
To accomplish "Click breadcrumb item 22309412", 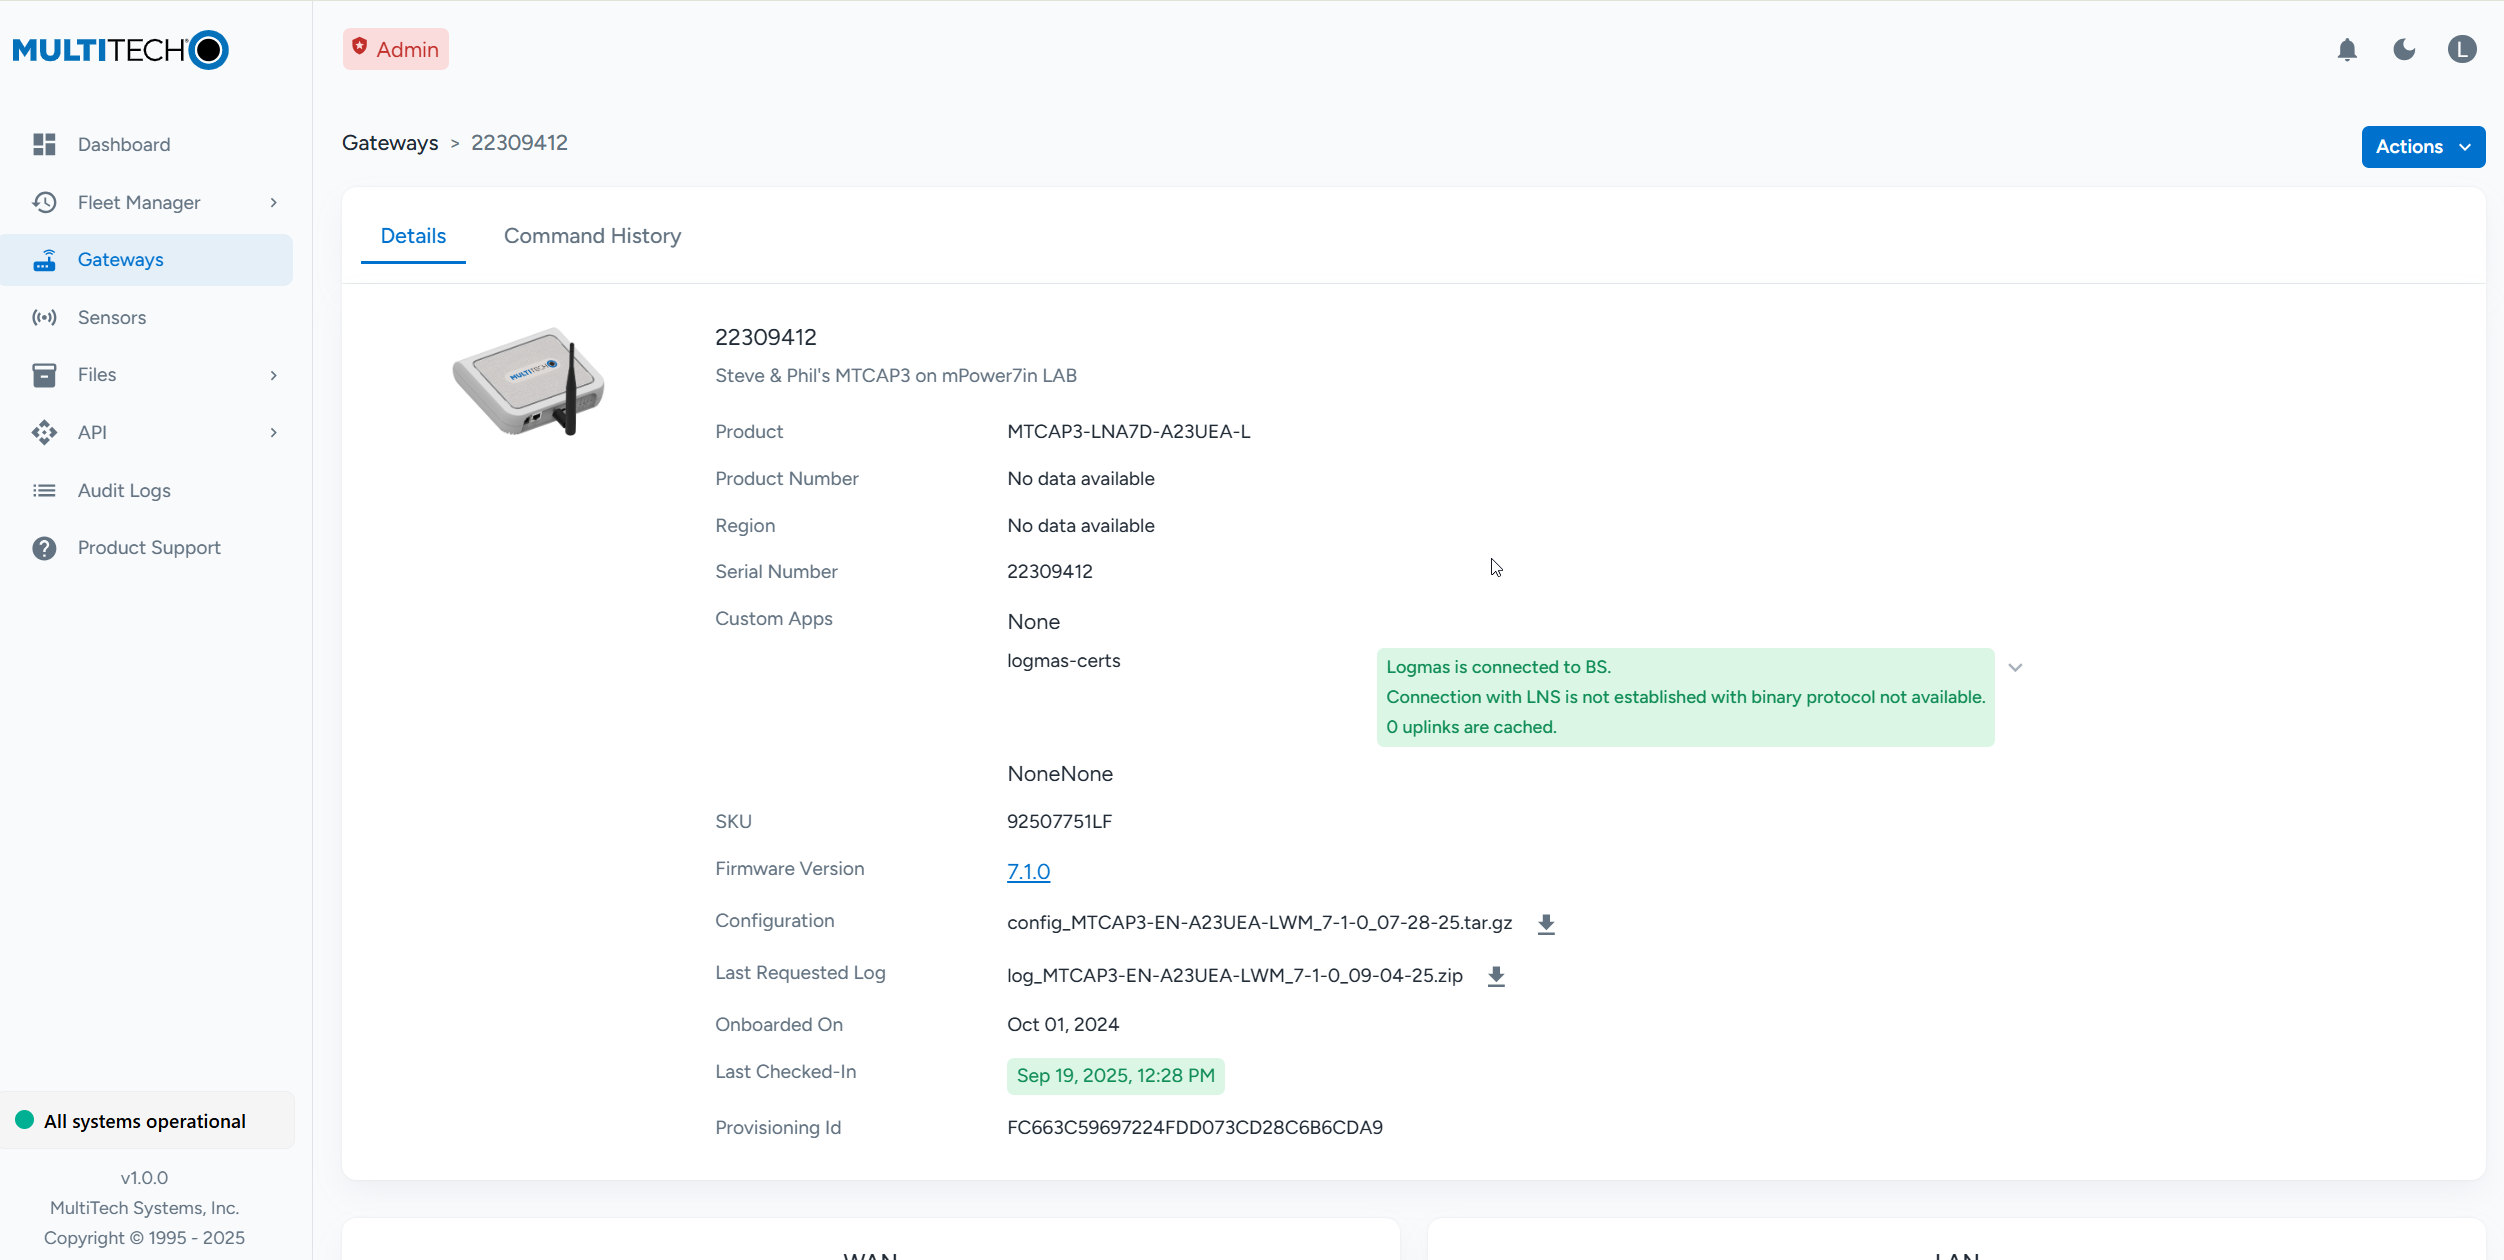I will (519, 143).
